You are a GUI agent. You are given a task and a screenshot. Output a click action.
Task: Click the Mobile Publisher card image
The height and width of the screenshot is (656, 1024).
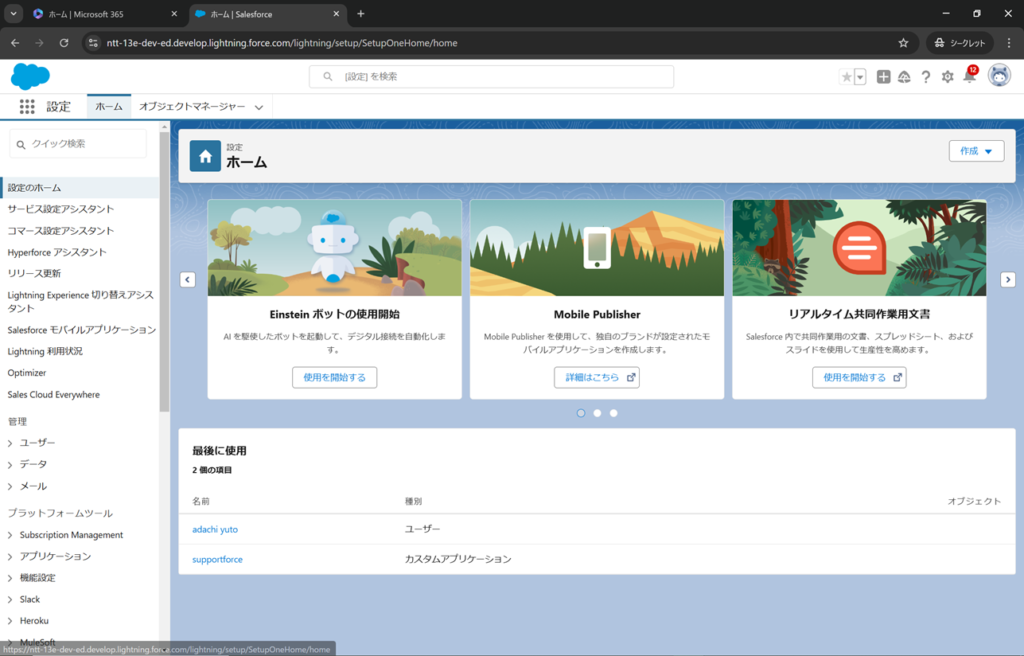point(597,248)
